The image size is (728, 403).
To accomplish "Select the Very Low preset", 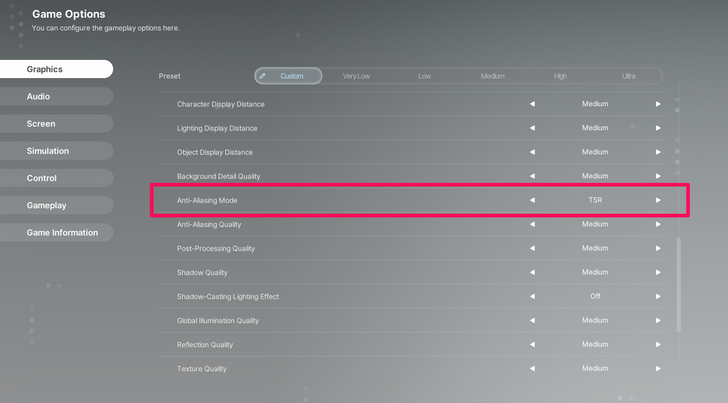I will pos(356,76).
